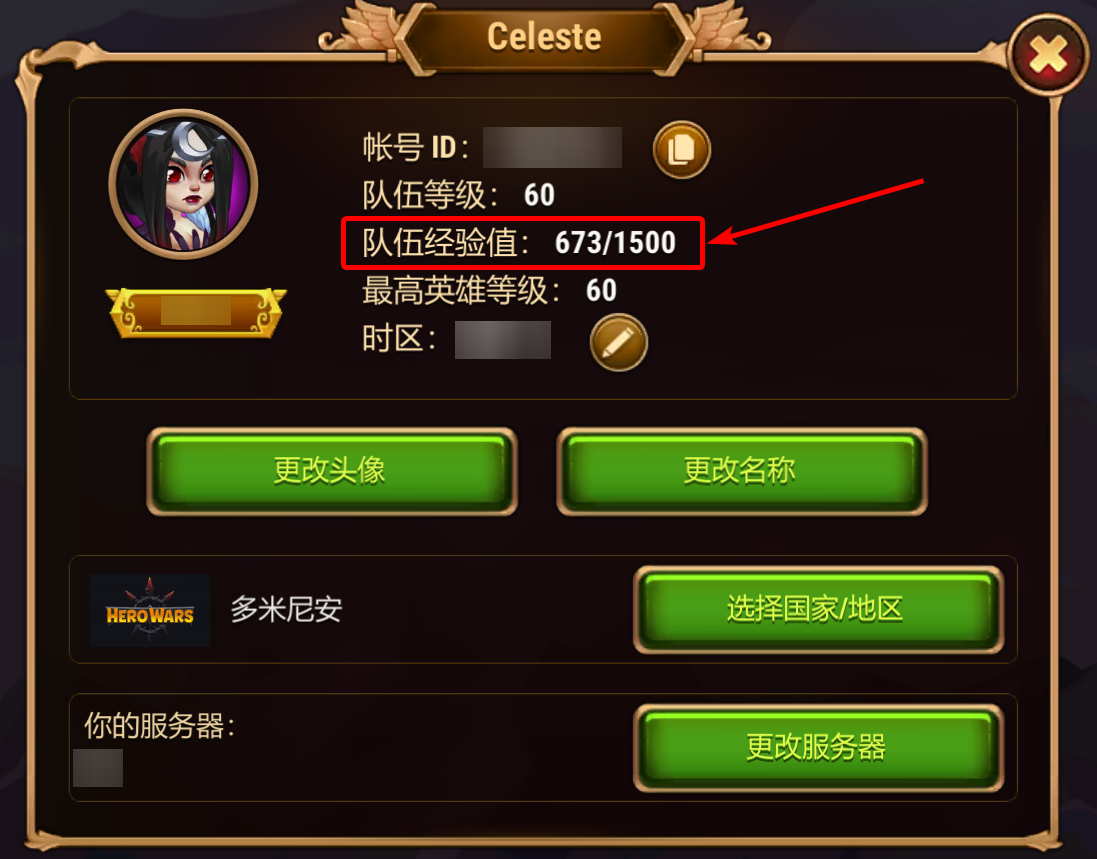The image size is (1097, 859).
Task: Click the Hero Wars logo image
Action: tap(150, 610)
